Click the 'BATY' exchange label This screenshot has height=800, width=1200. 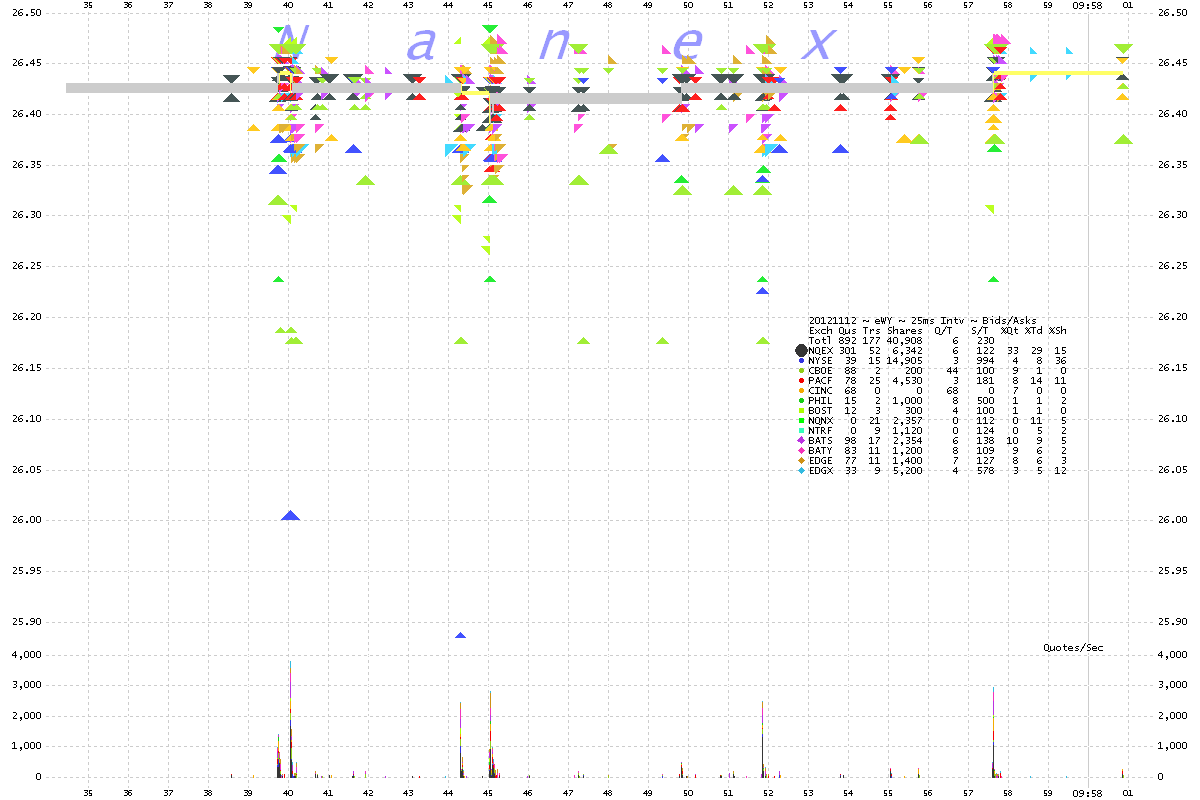coord(821,450)
